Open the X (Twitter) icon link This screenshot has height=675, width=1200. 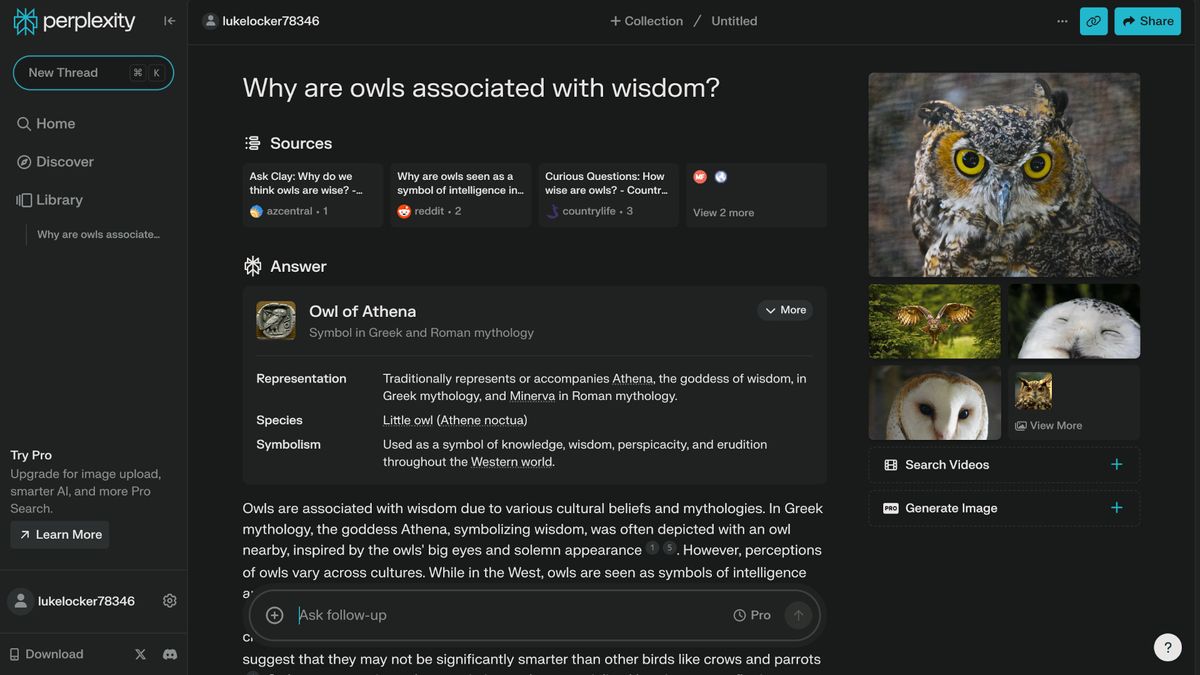140,654
